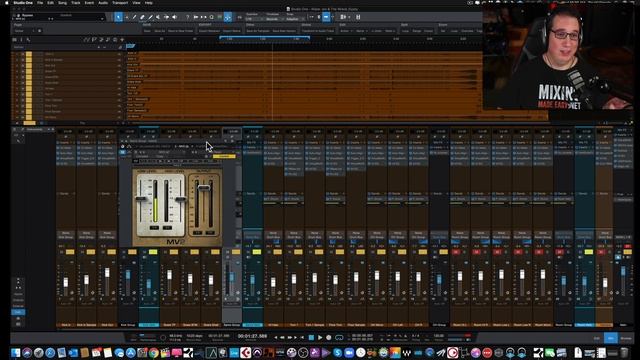The height and width of the screenshot is (360, 640).
Task: Open the Apple menu
Action: (7, 2)
